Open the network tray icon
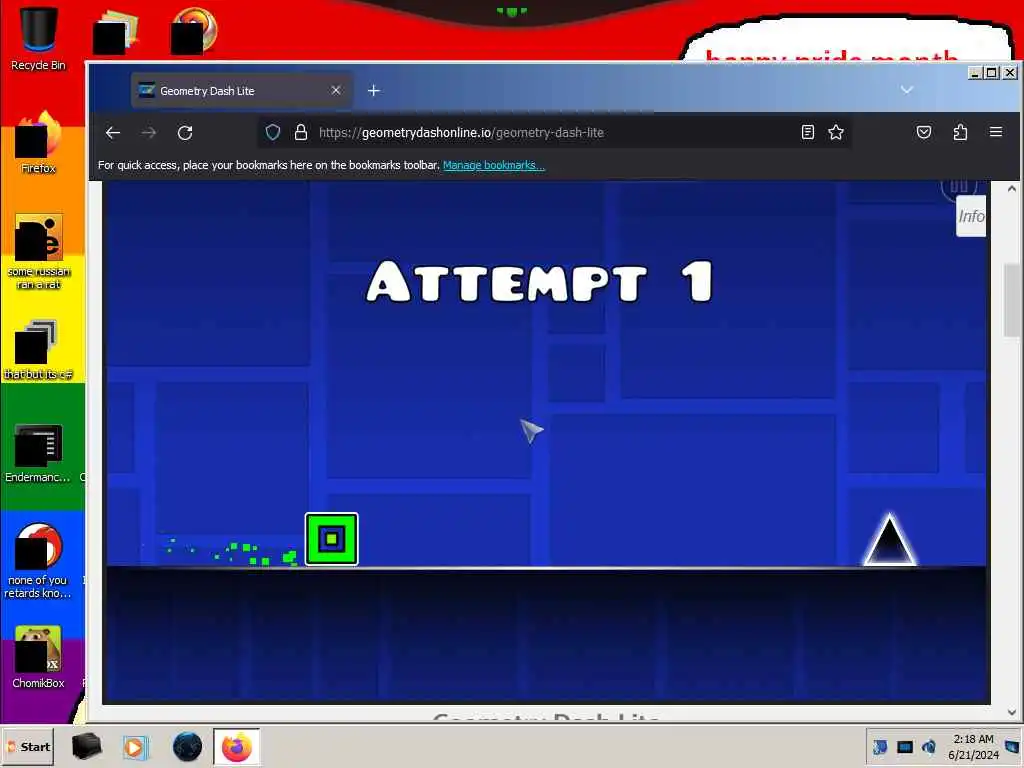 point(904,746)
